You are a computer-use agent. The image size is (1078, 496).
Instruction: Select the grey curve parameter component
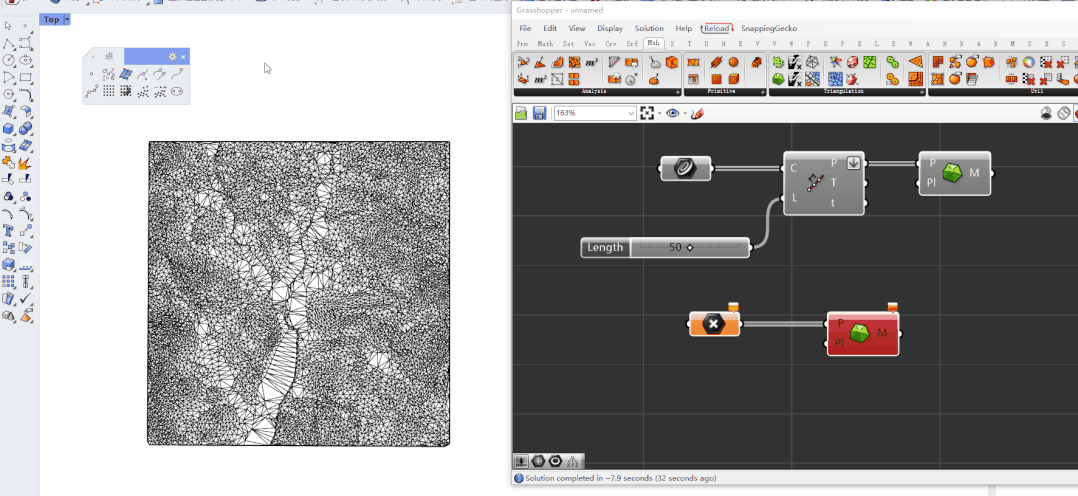[685, 169]
